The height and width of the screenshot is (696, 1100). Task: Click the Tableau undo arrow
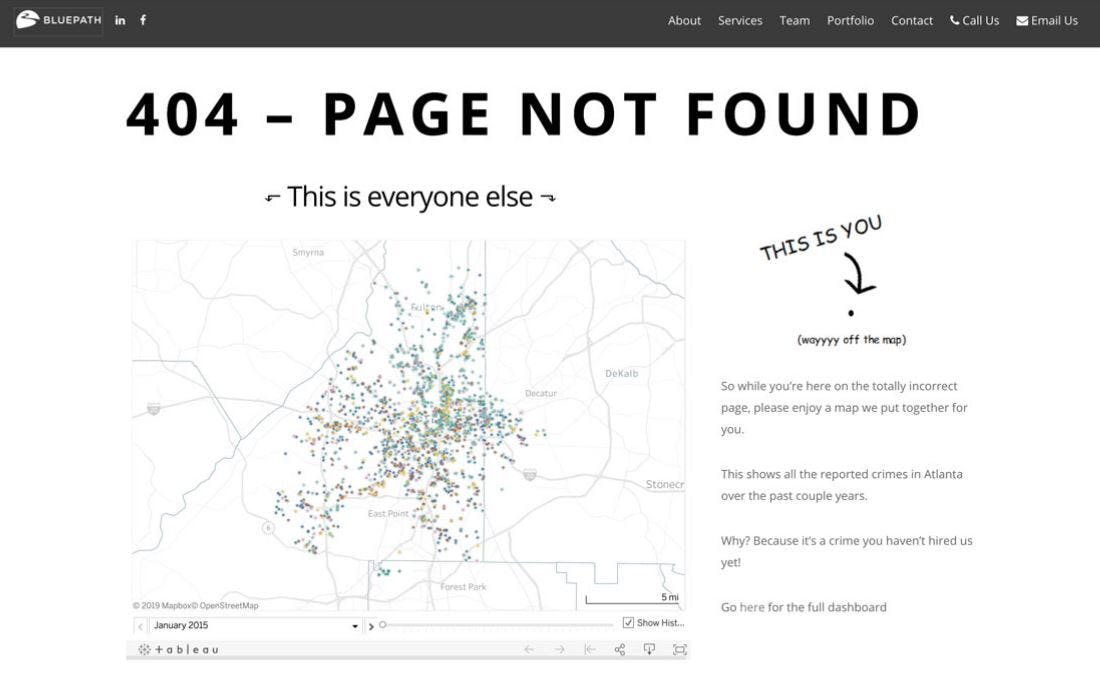pyautogui.click(x=530, y=650)
